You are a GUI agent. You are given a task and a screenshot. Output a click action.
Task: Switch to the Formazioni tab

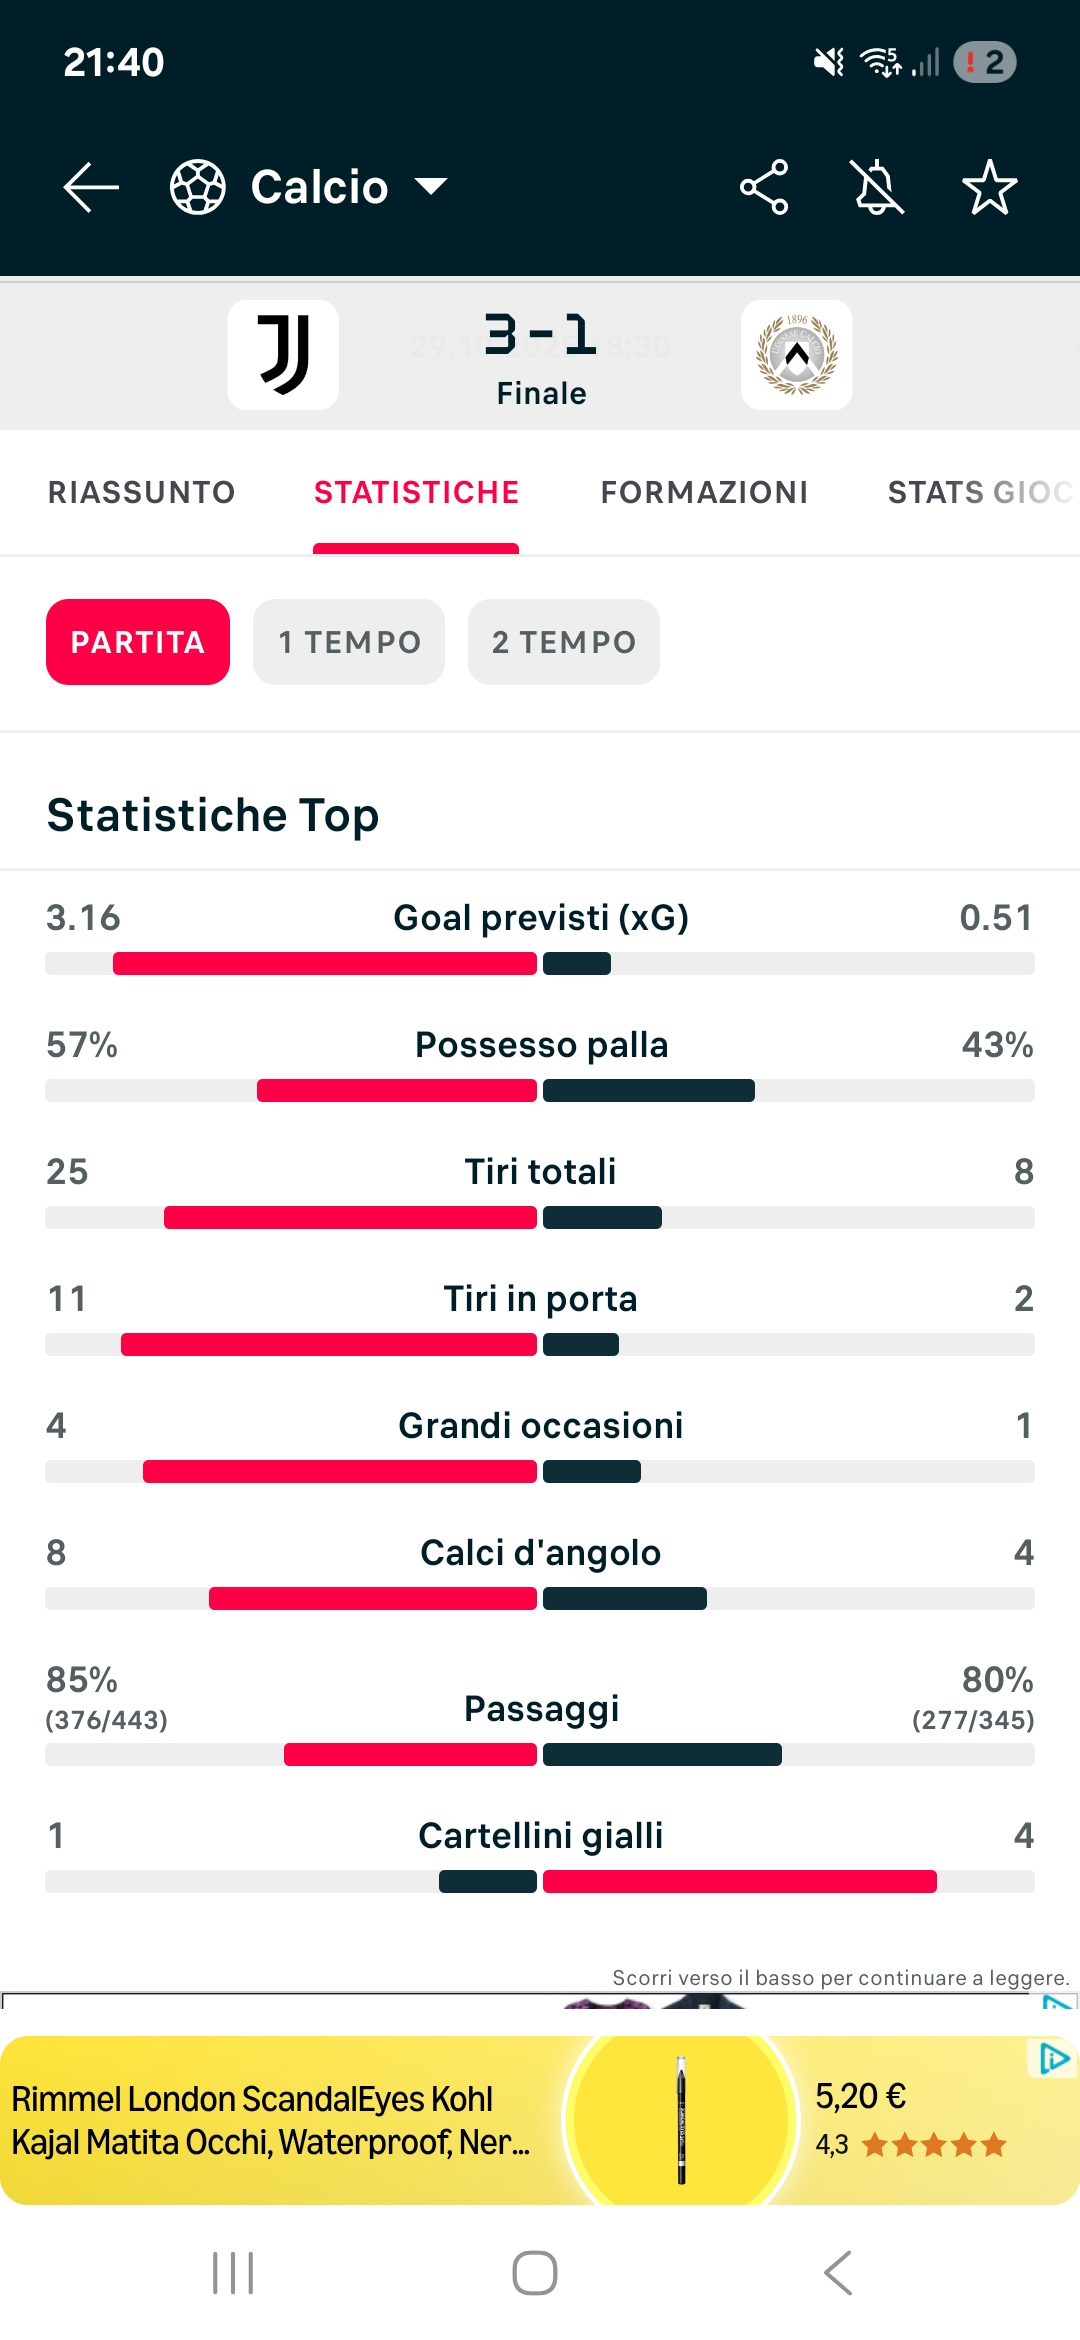click(704, 492)
